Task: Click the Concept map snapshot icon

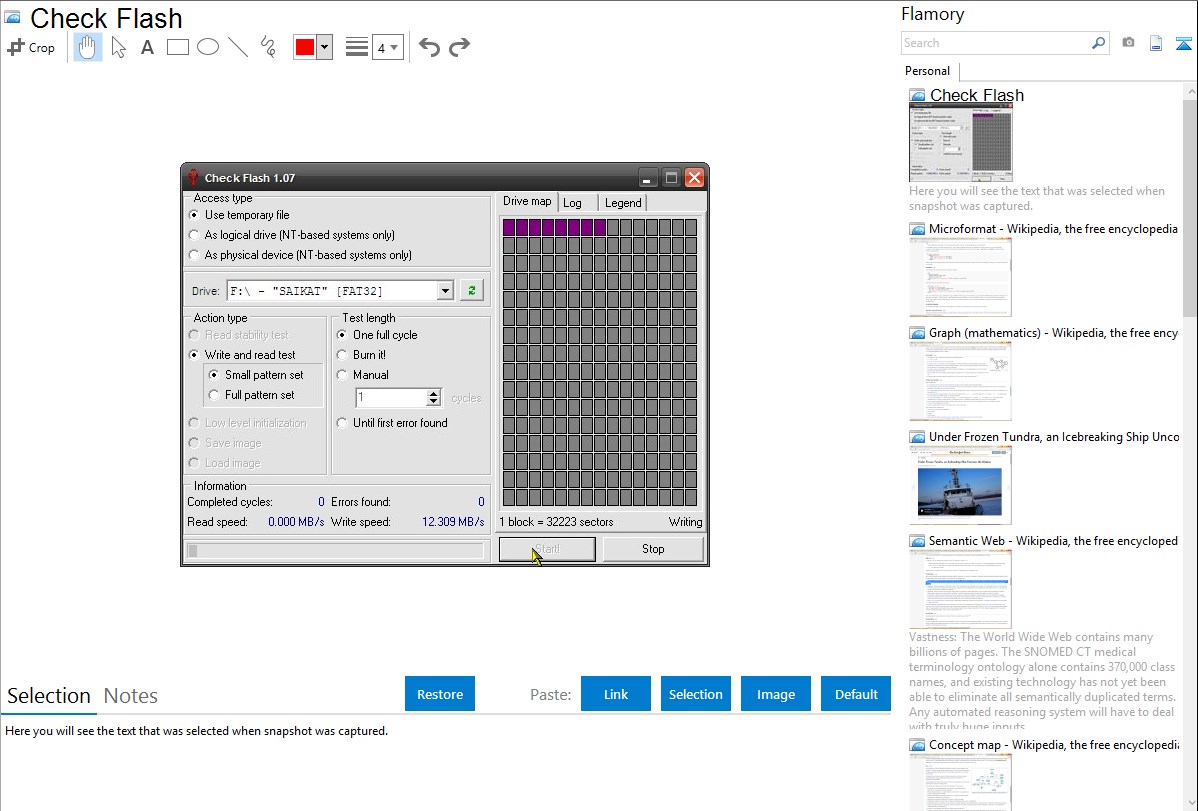Action: [917, 745]
